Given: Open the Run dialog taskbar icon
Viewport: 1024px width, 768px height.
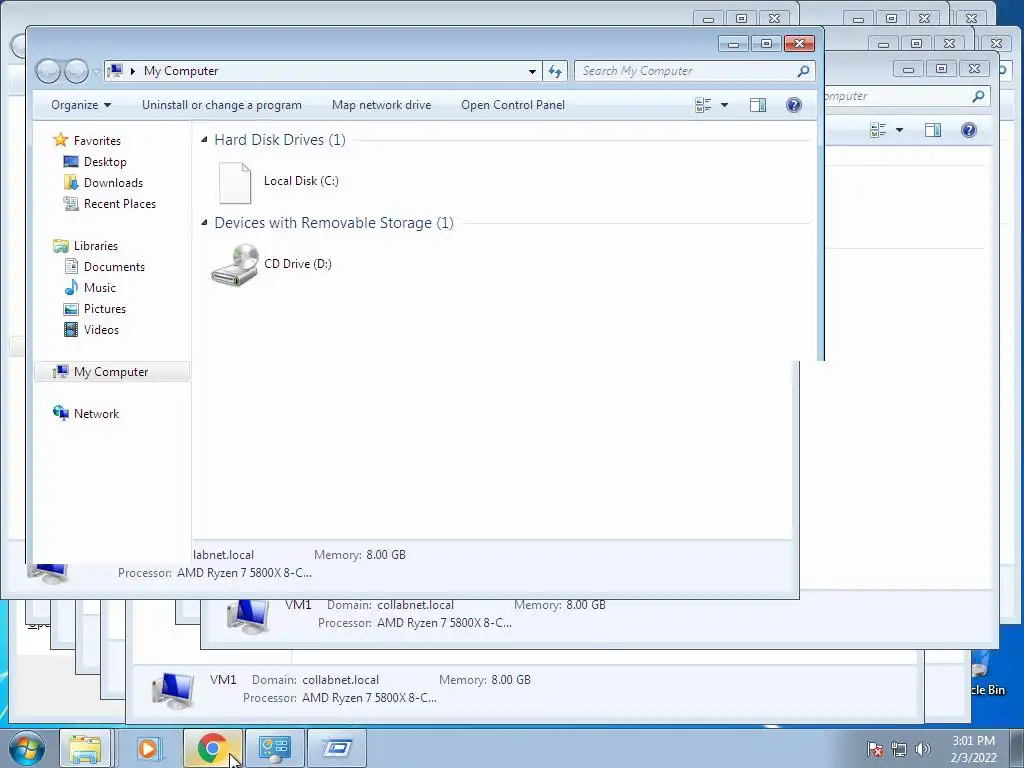Looking at the screenshot, I should (337, 748).
